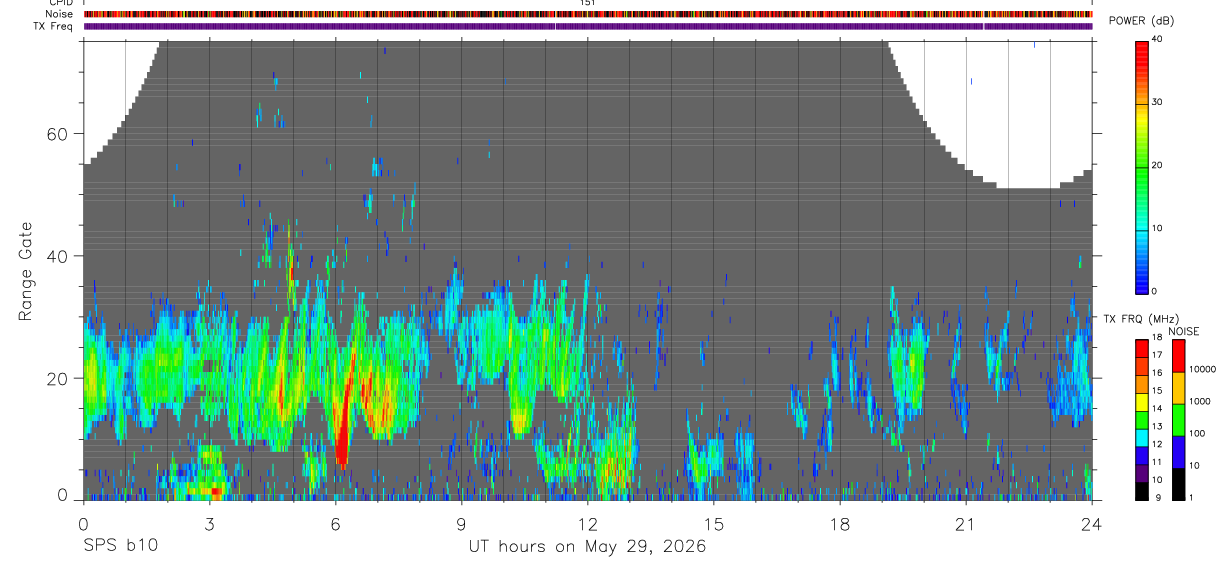Image resolution: width=1228 pixels, height=567 pixels.
Task: Click the orange 1000 Noise legend swatch
Action: 1178,388
